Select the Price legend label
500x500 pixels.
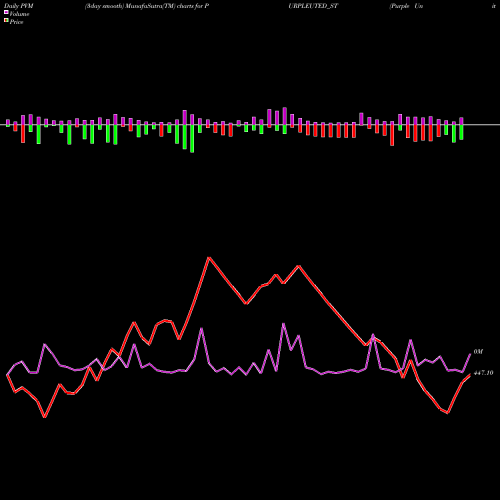(x=16, y=22)
